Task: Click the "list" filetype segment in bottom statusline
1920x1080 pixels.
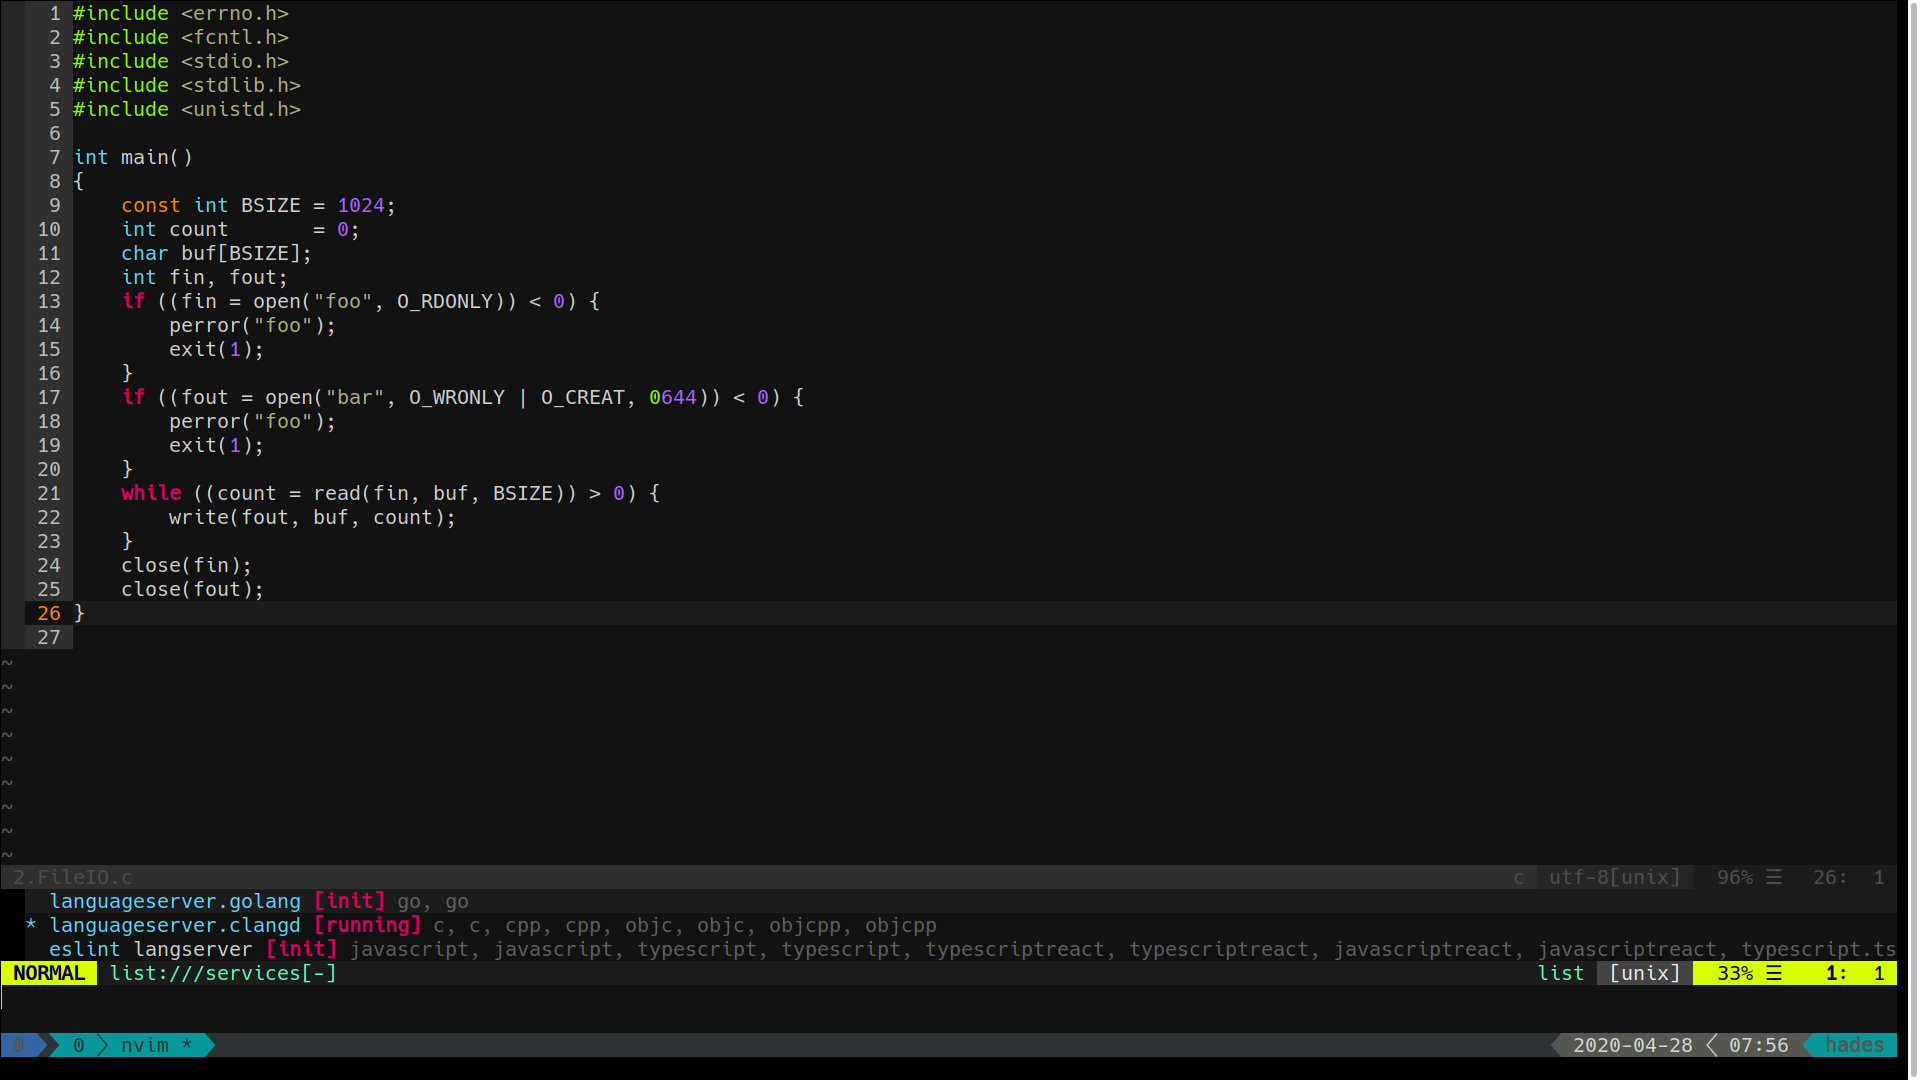Action: (x=1560, y=973)
